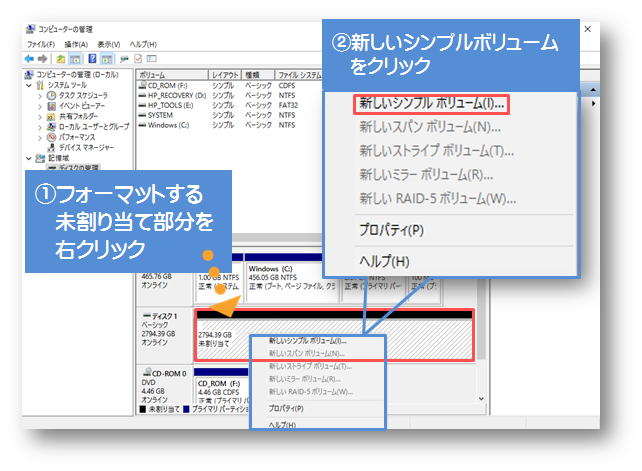The width and height of the screenshot is (642, 471).
Task: Click the blue プライマリ パーティション legend swatch
Action: click(186, 409)
